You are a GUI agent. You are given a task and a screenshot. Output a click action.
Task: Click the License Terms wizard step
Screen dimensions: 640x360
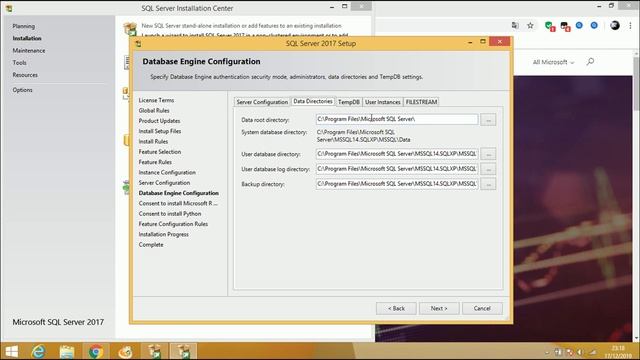pos(156,100)
